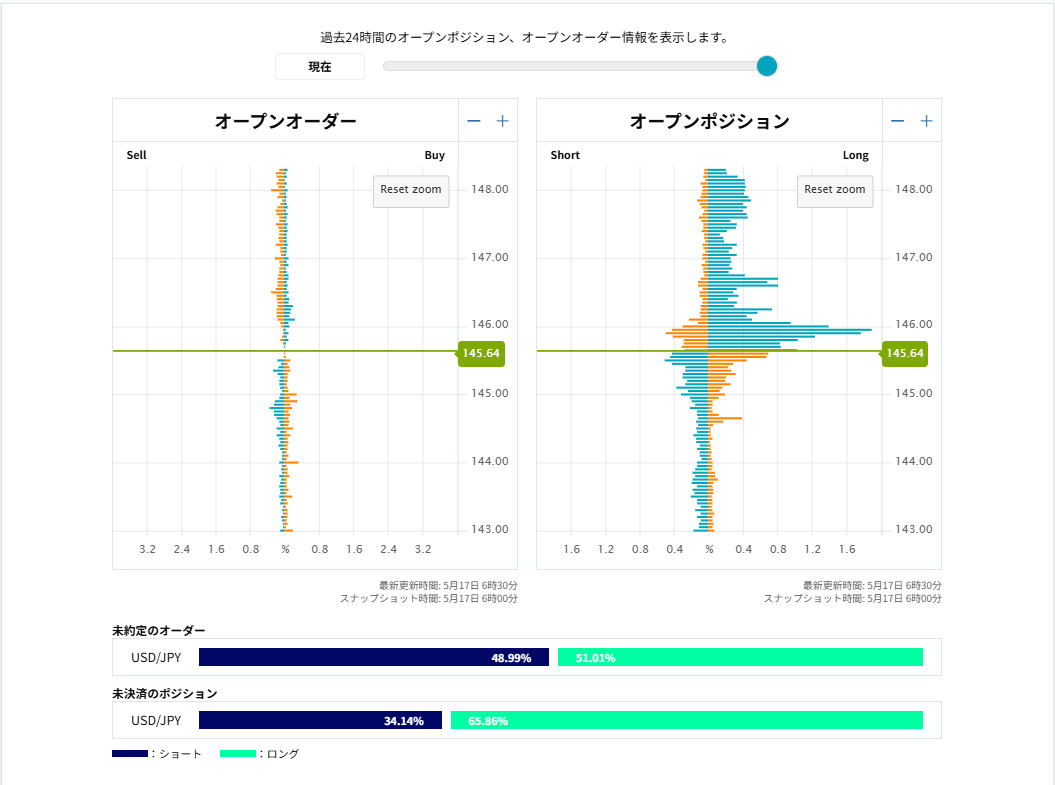Click the 34.14% short bar for open positions
The image size is (1055, 785).
(x=320, y=720)
